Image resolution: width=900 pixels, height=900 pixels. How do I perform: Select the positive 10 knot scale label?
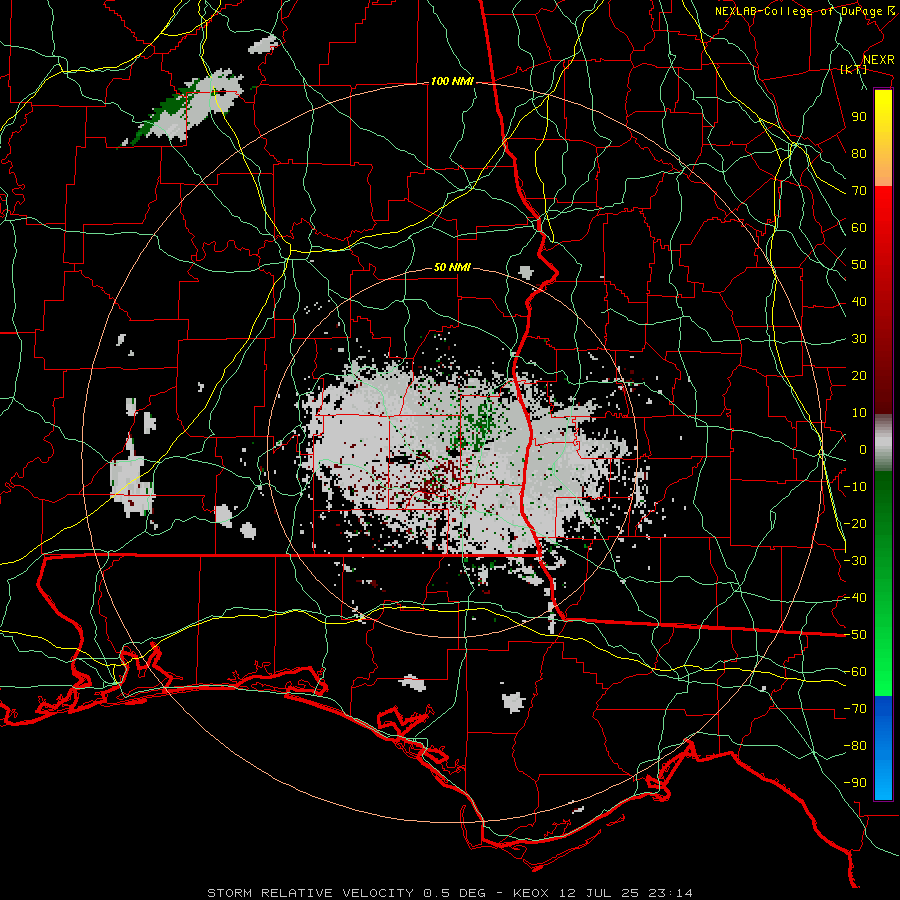click(x=859, y=413)
